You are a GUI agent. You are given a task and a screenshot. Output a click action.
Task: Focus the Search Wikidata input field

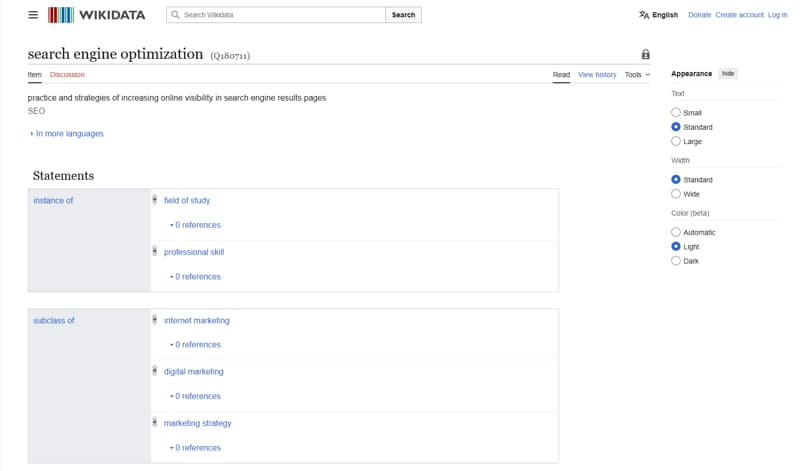[x=276, y=15]
